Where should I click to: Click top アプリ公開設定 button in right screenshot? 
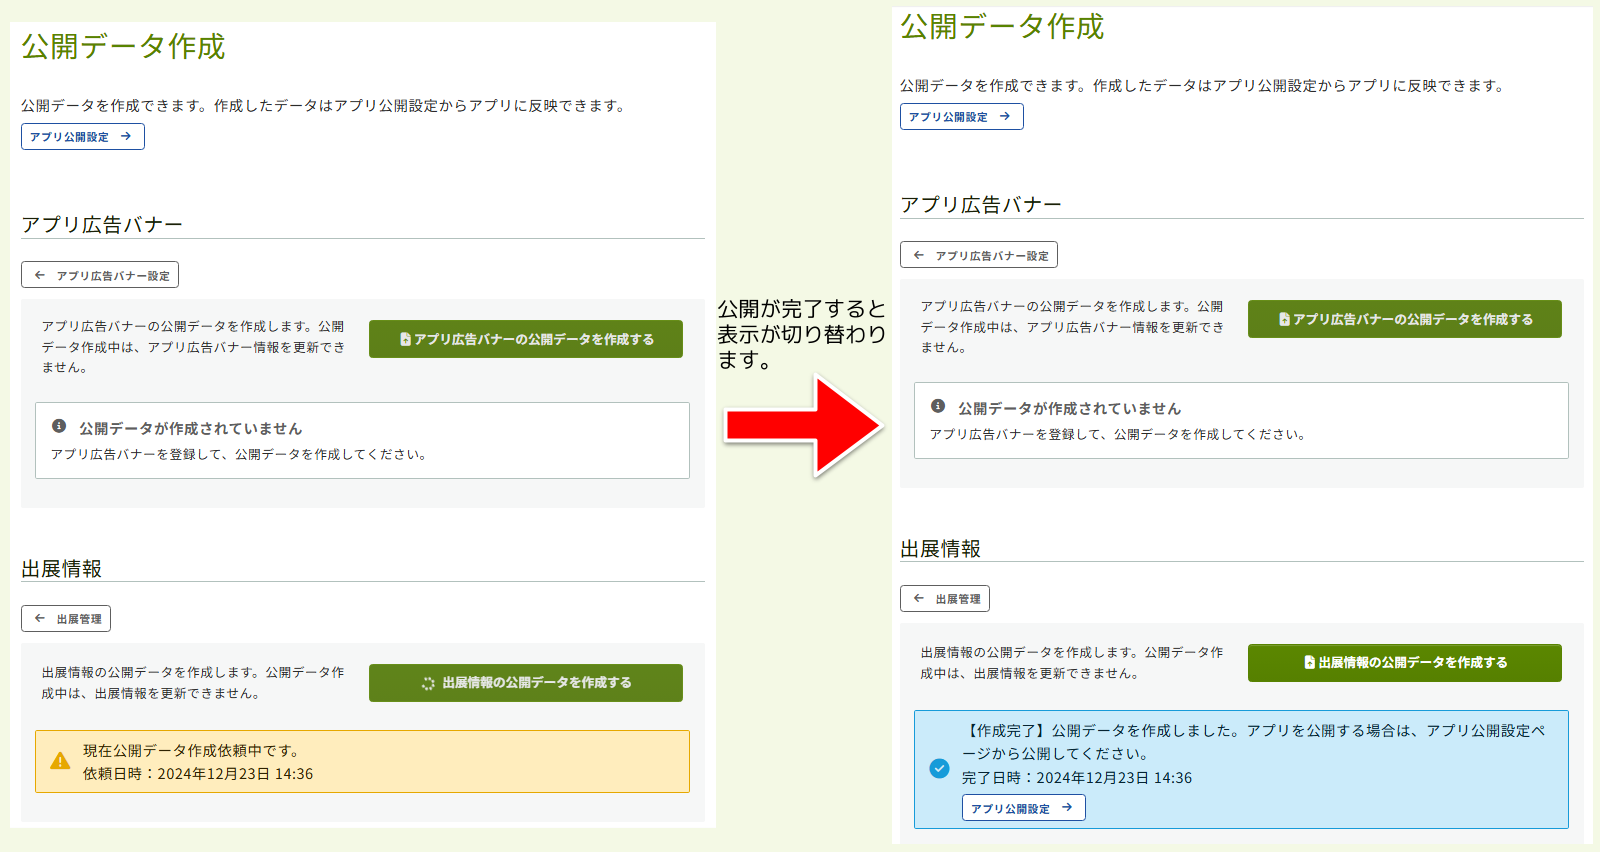click(x=962, y=116)
